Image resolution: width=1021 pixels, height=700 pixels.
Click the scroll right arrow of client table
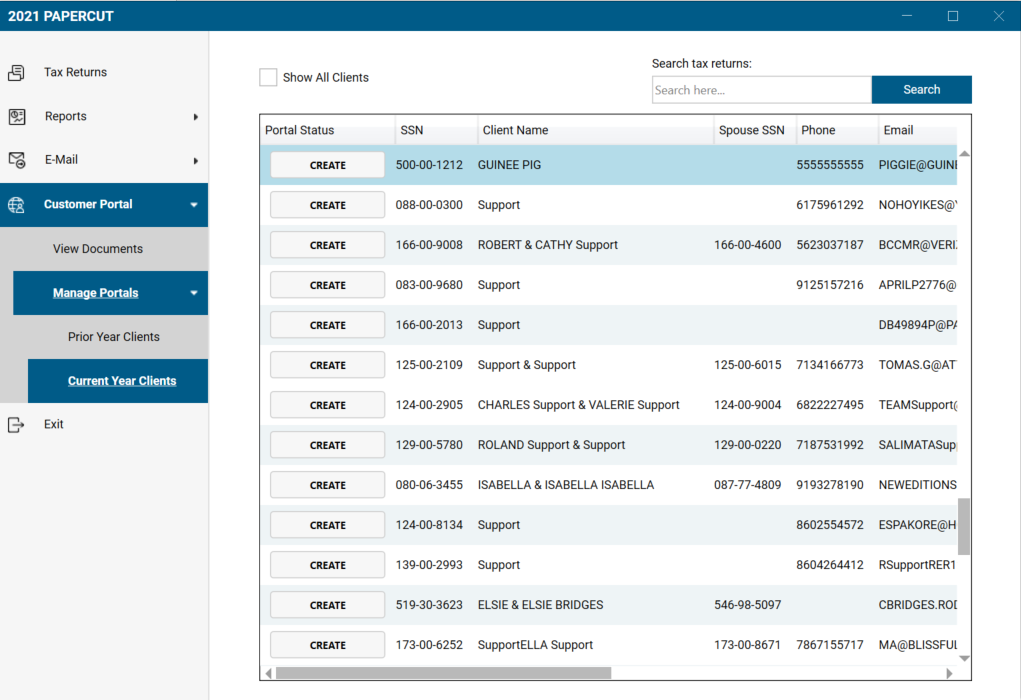click(949, 673)
